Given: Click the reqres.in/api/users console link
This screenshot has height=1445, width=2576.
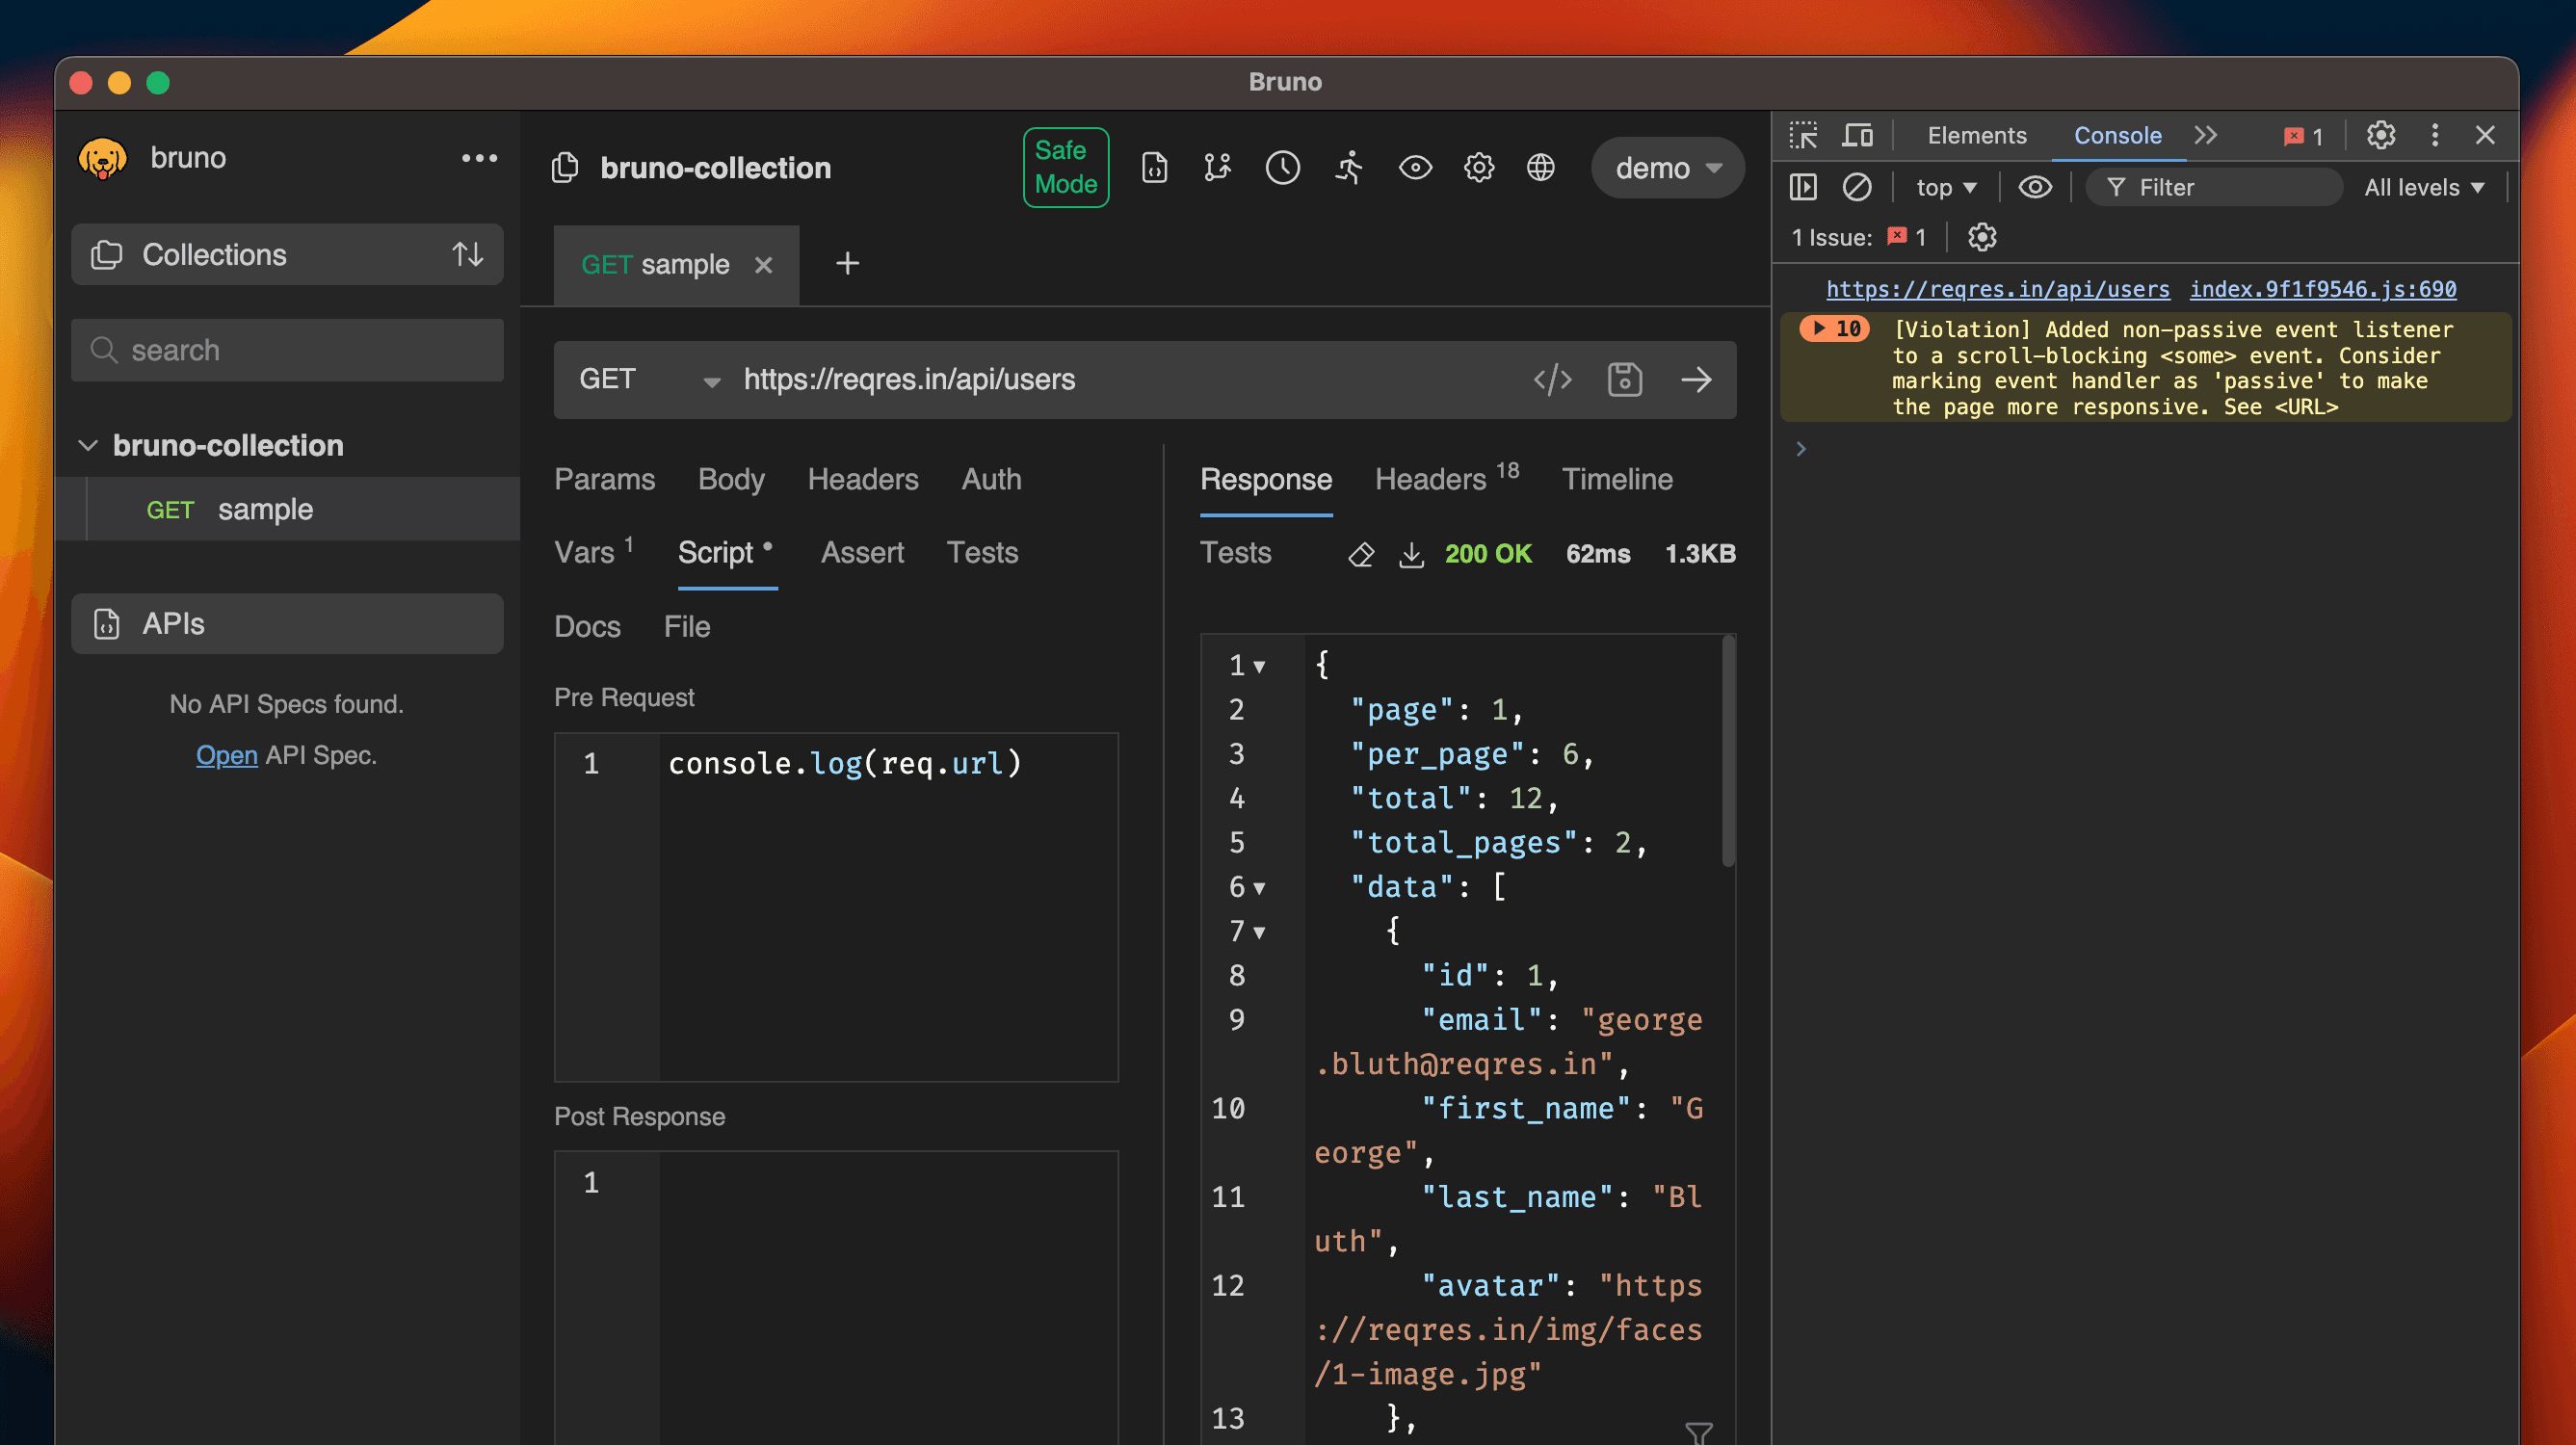Looking at the screenshot, I should 1997,289.
